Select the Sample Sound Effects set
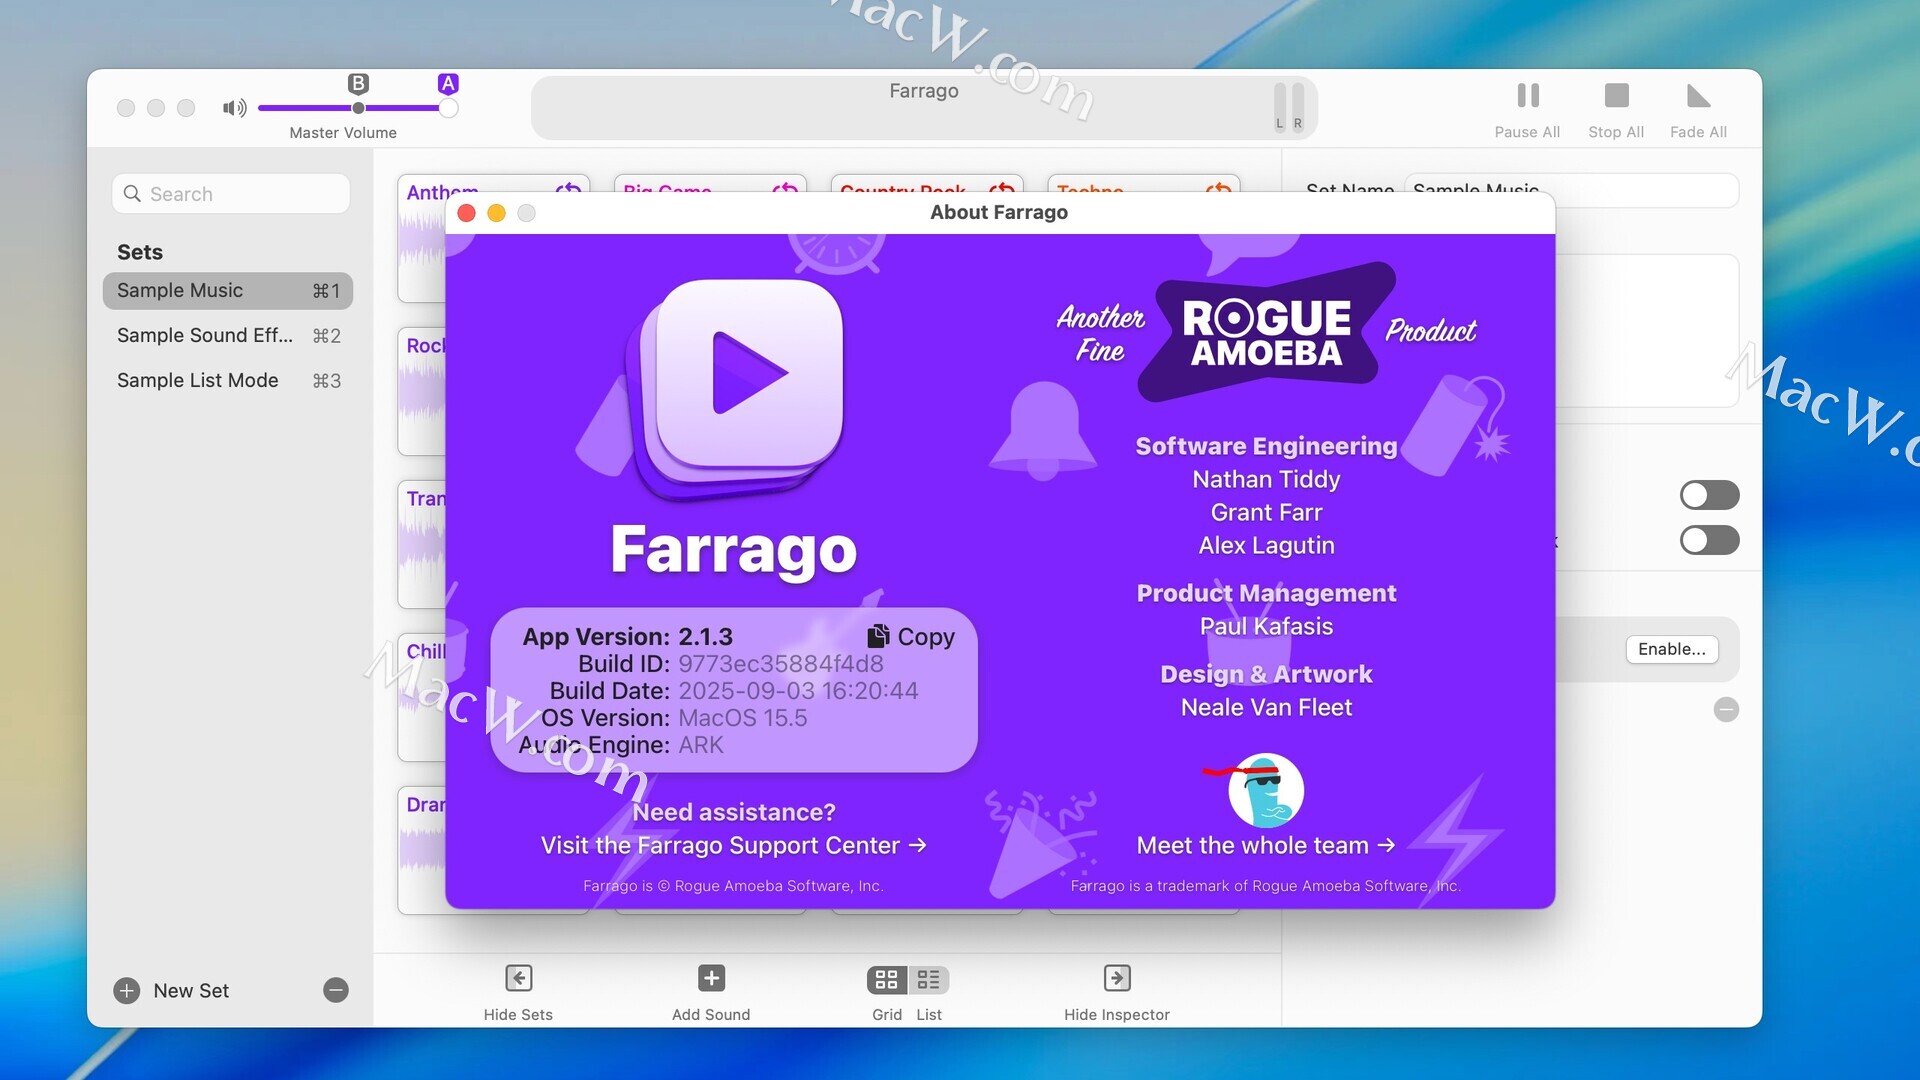The height and width of the screenshot is (1080, 1920). 228,335
